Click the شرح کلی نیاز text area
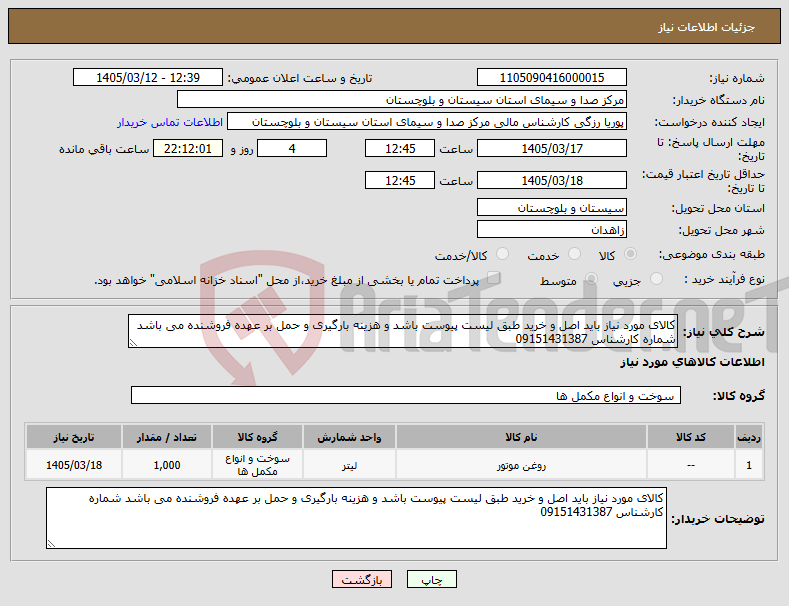789x606 pixels. (x=403, y=331)
